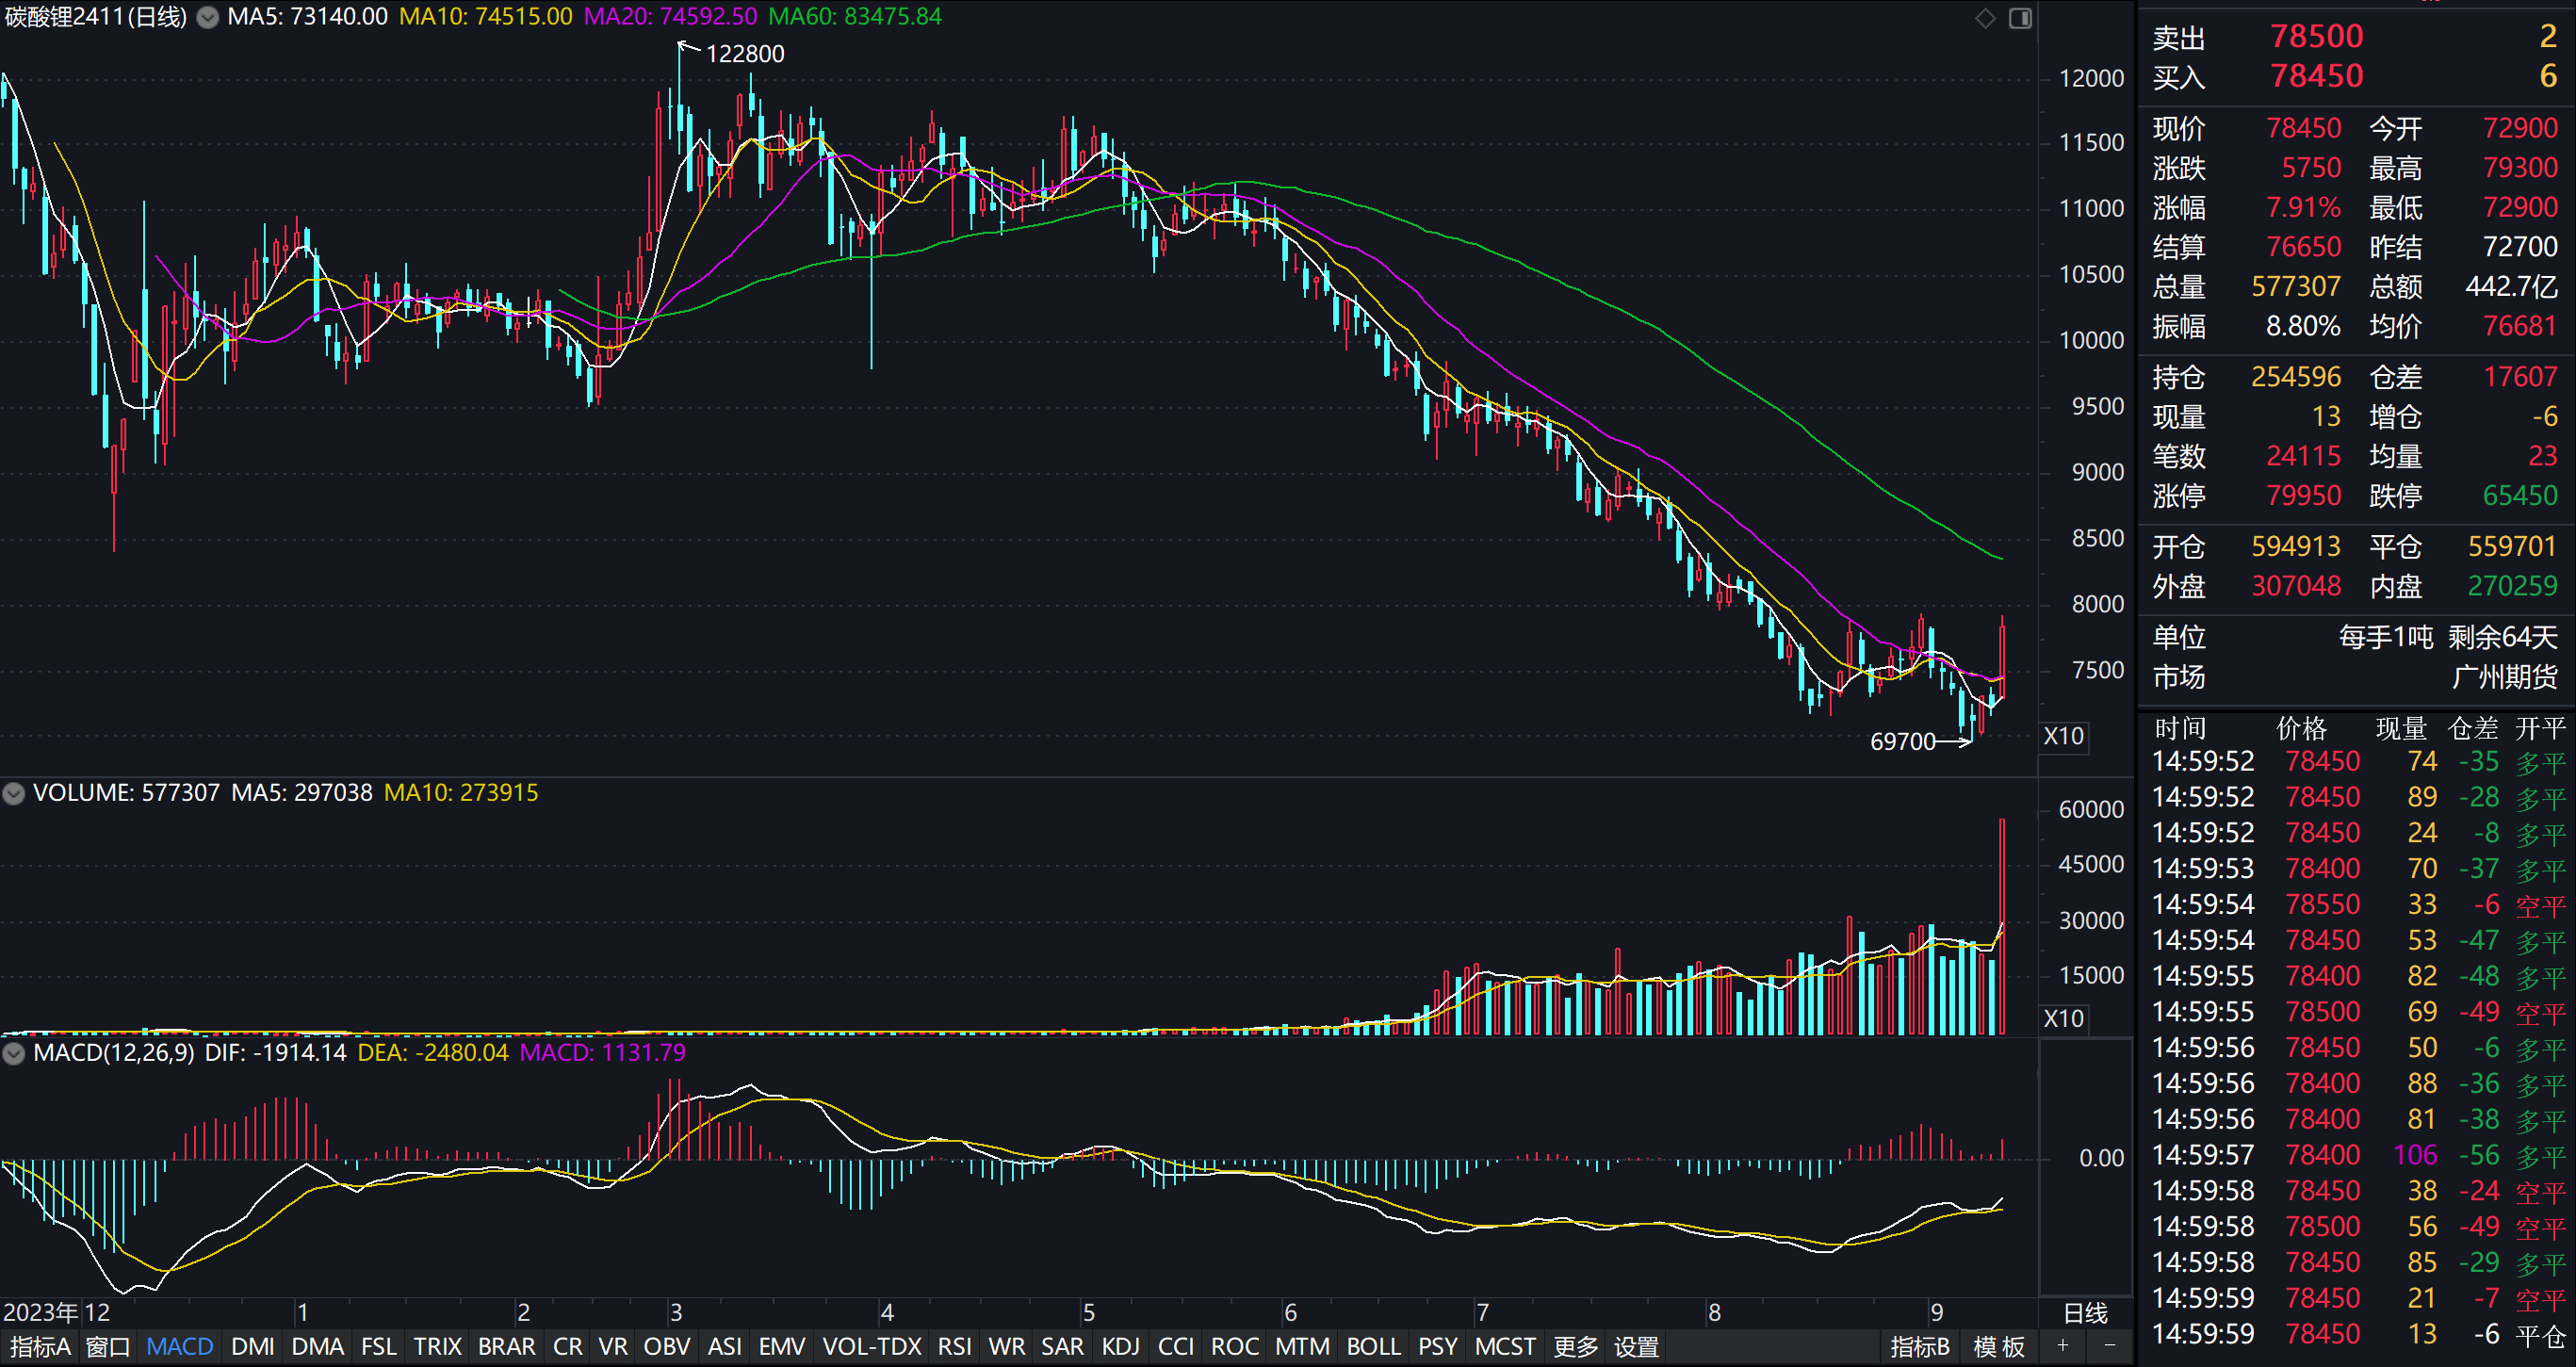Click the X10 scale label on price axis
Screen dimensions: 2576x1367
(x=2063, y=736)
